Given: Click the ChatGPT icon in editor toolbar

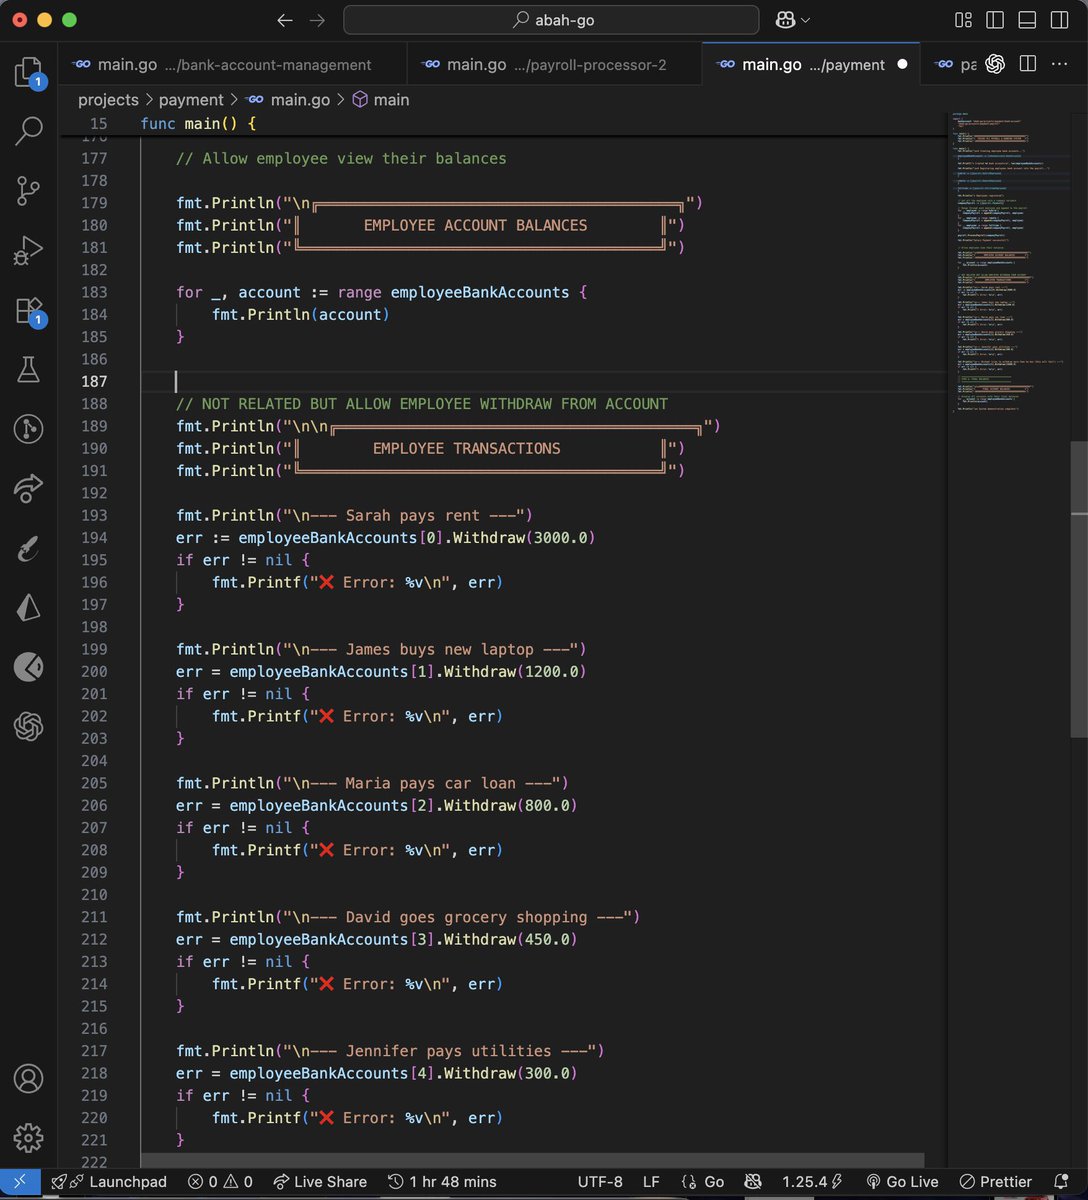Looking at the screenshot, I should pos(994,64).
